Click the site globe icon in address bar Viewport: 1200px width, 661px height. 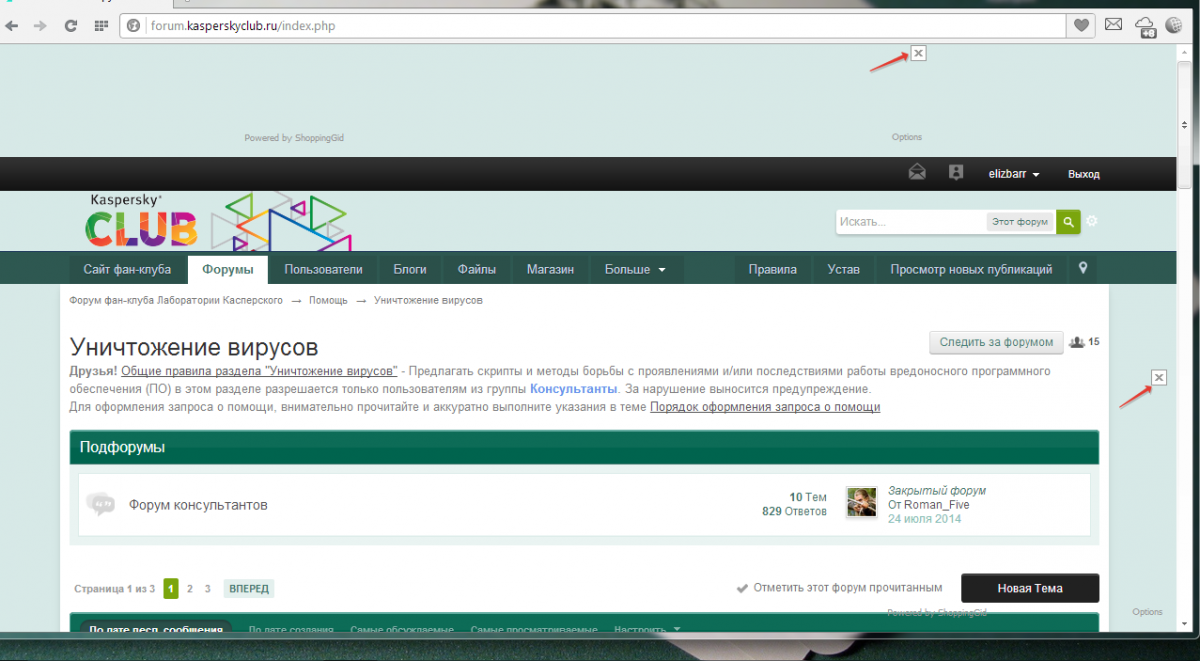tap(134, 25)
